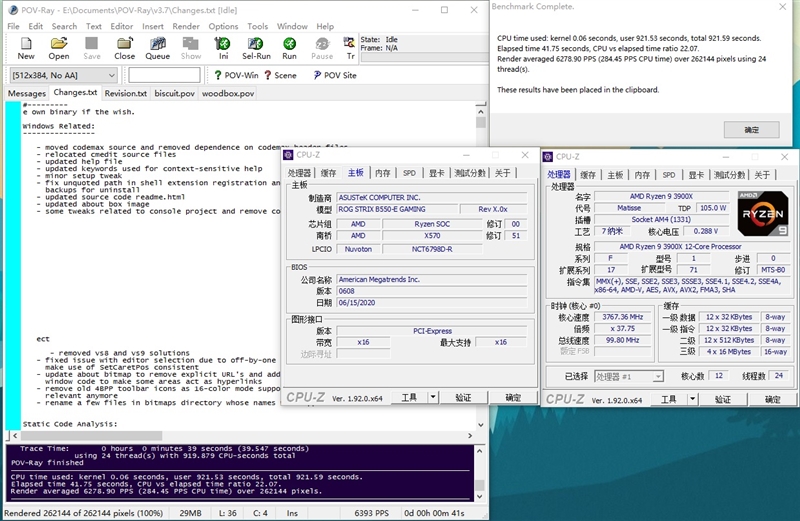This screenshot has width=800, height=521.
Task: Open the File menu in POV-Ray
Action: [x=13, y=26]
